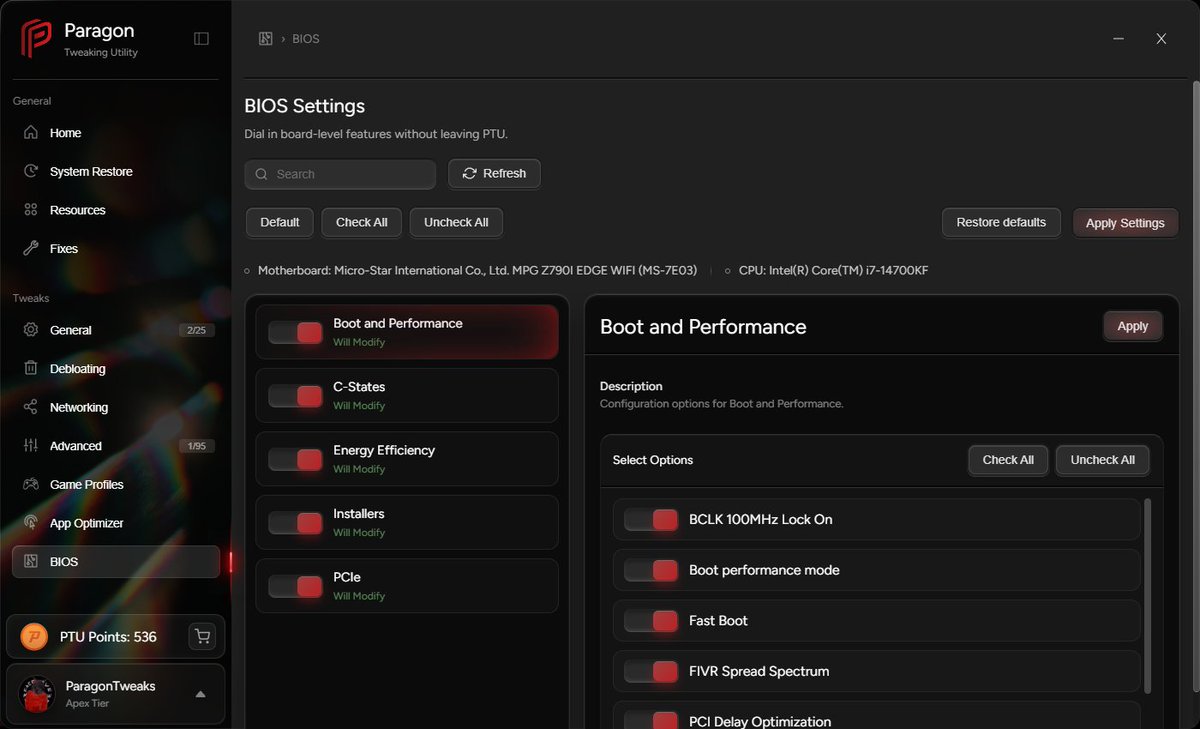
Task: Check All in Select Options panel
Action: point(1008,460)
